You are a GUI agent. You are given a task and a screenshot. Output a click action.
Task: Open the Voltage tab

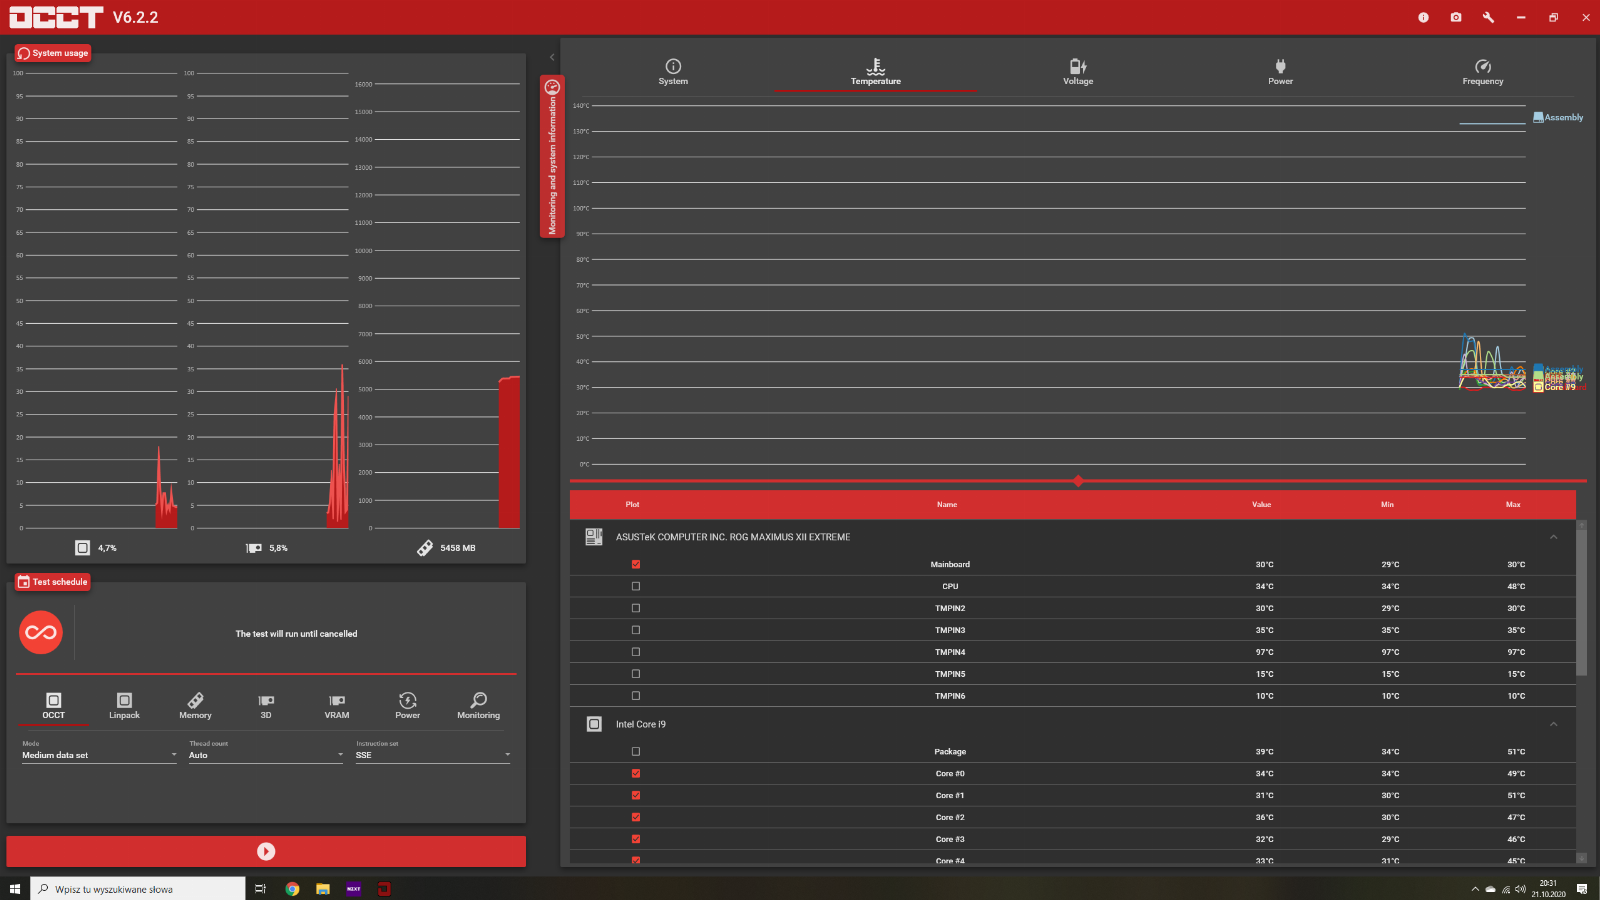tap(1078, 72)
